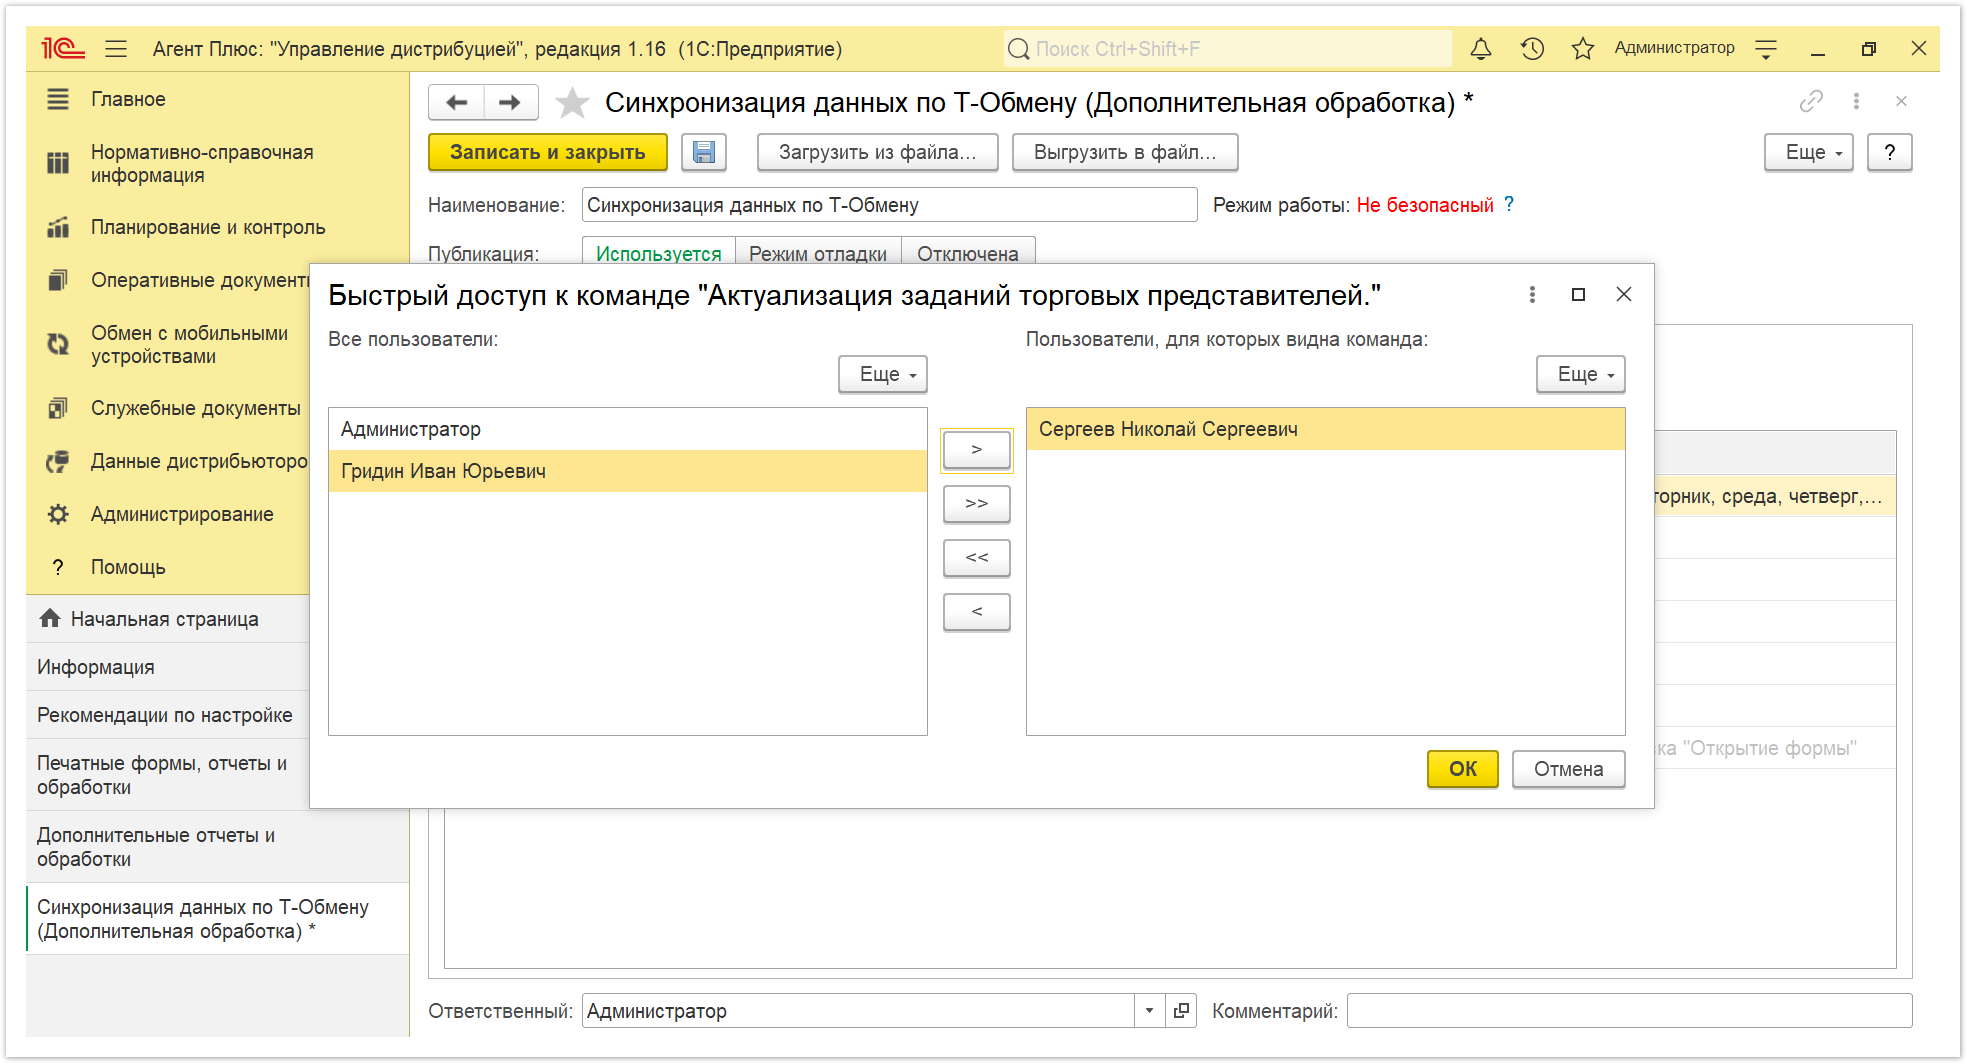This screenshot has height=1063, width=1966.
Task: Set publication to Режим отладки
Action: coord(818,252)
